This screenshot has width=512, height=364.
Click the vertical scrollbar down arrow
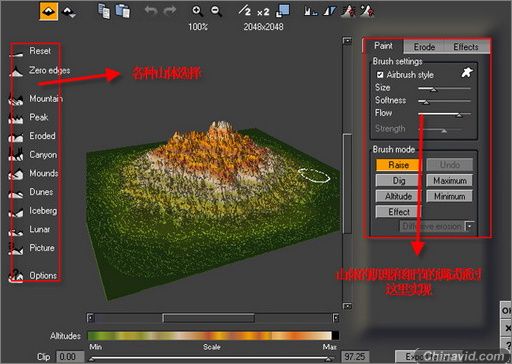[x=347, y=306]
